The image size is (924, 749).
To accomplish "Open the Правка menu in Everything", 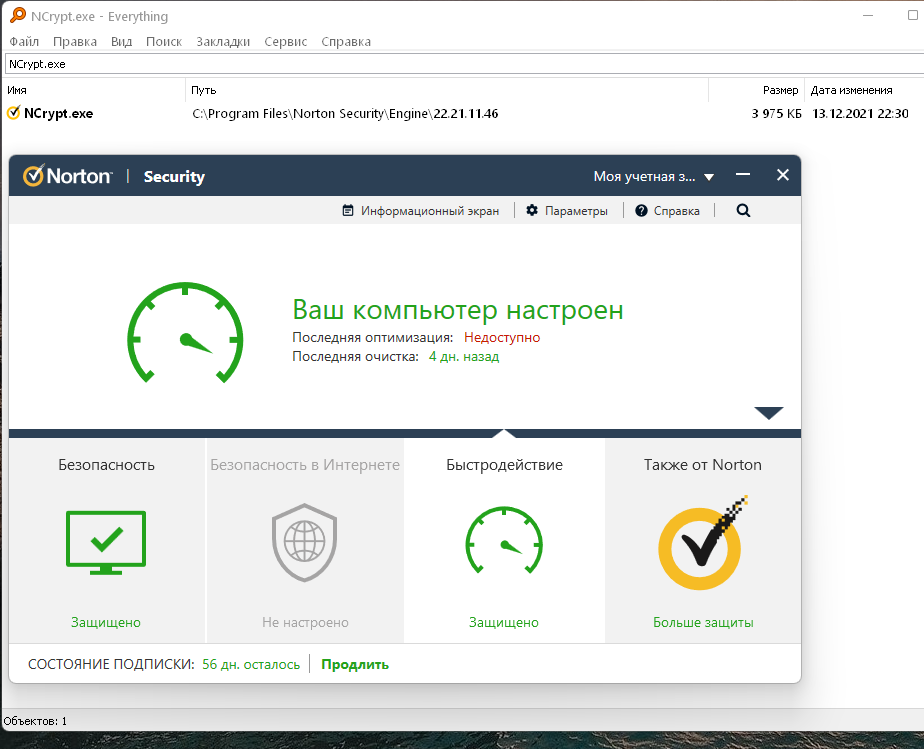I will [75, 41].
